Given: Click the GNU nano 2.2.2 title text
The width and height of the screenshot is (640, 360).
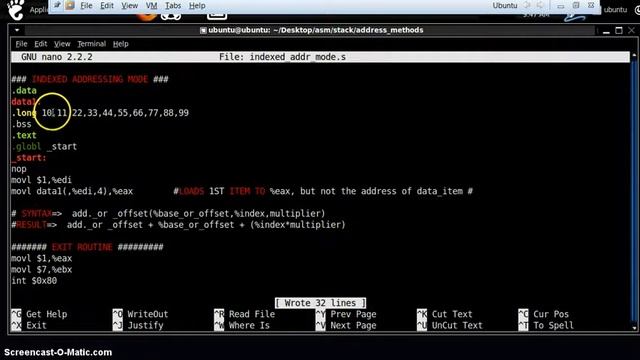Looking at the screenshot, I should pyautogui.click(x=57, y=57).
